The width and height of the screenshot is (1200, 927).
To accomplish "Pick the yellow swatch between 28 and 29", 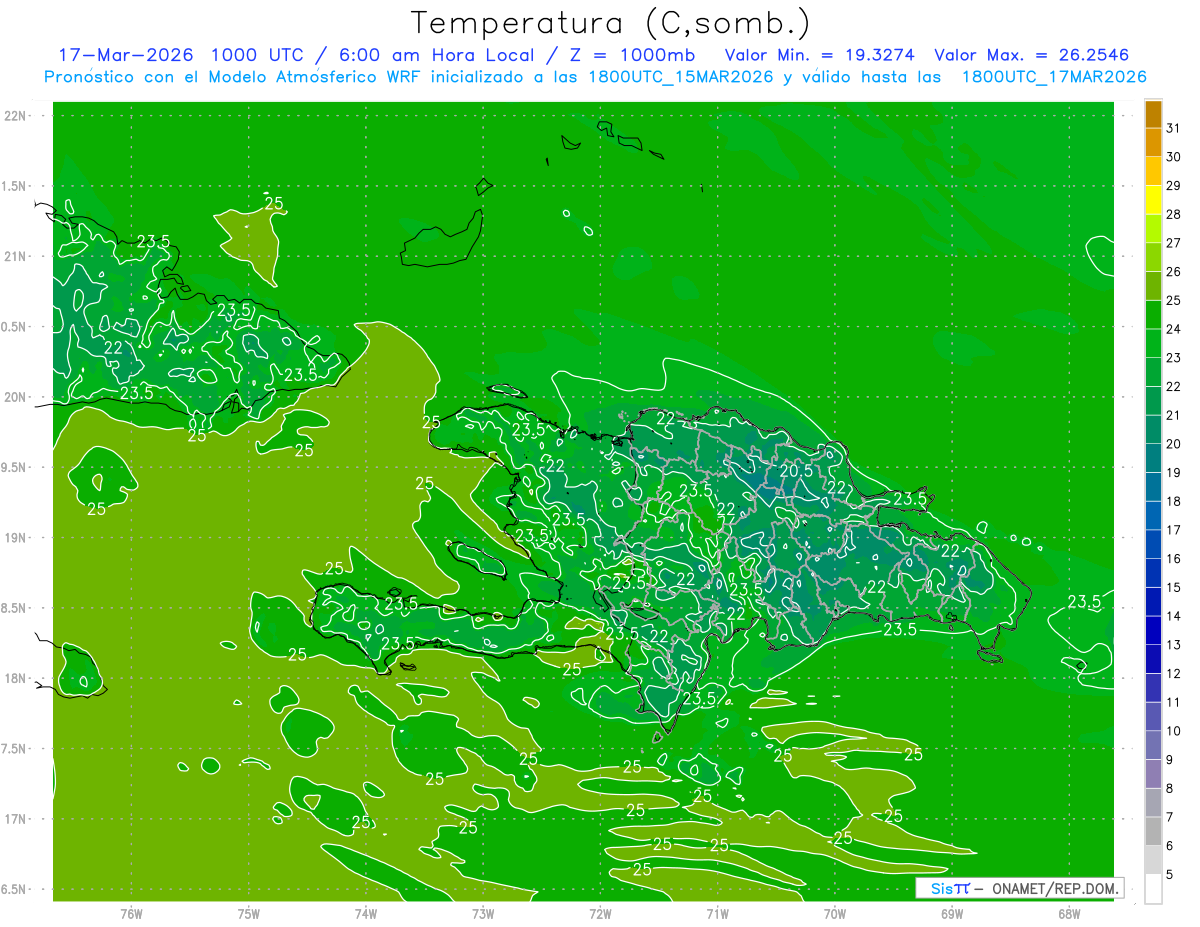I will pos(1153,200).
